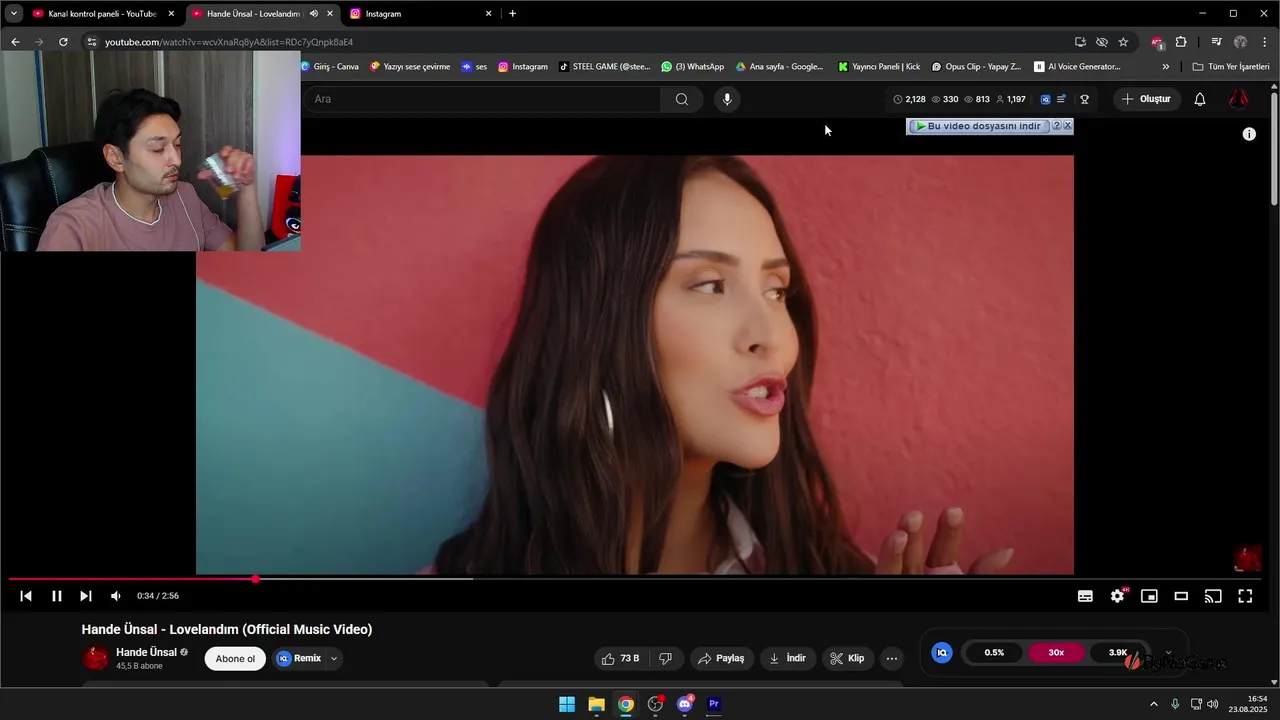Toggle subtitles with the captions button
1280x720 pixels.
[x=1085, y=596]
